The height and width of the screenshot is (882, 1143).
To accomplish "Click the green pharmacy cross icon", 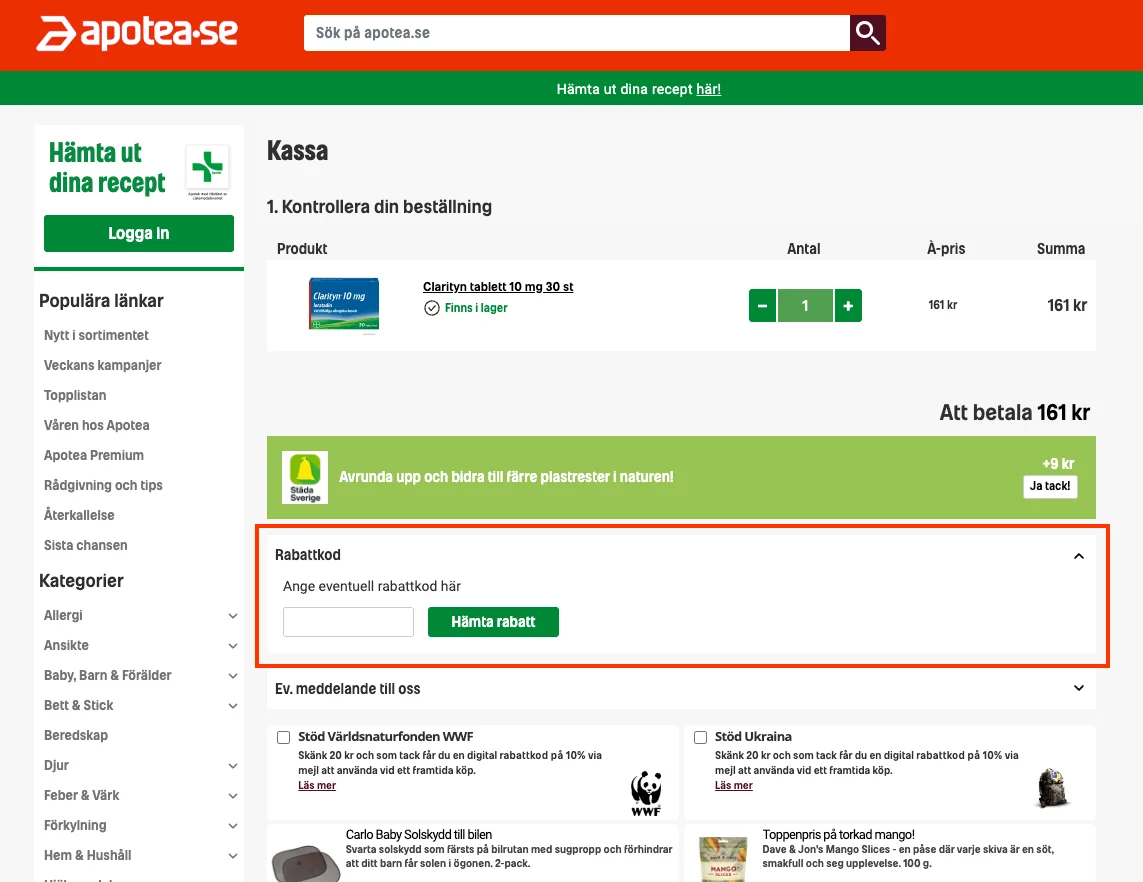I will coord(208,168).
